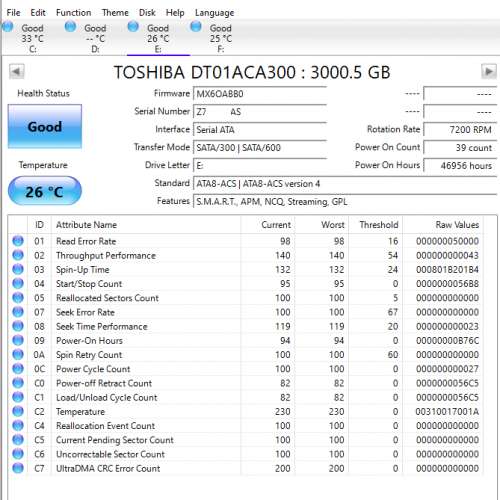Click the Power On Hours 46956 hours field
This screenshot has width=500, height=500.
tap(460, 165)
